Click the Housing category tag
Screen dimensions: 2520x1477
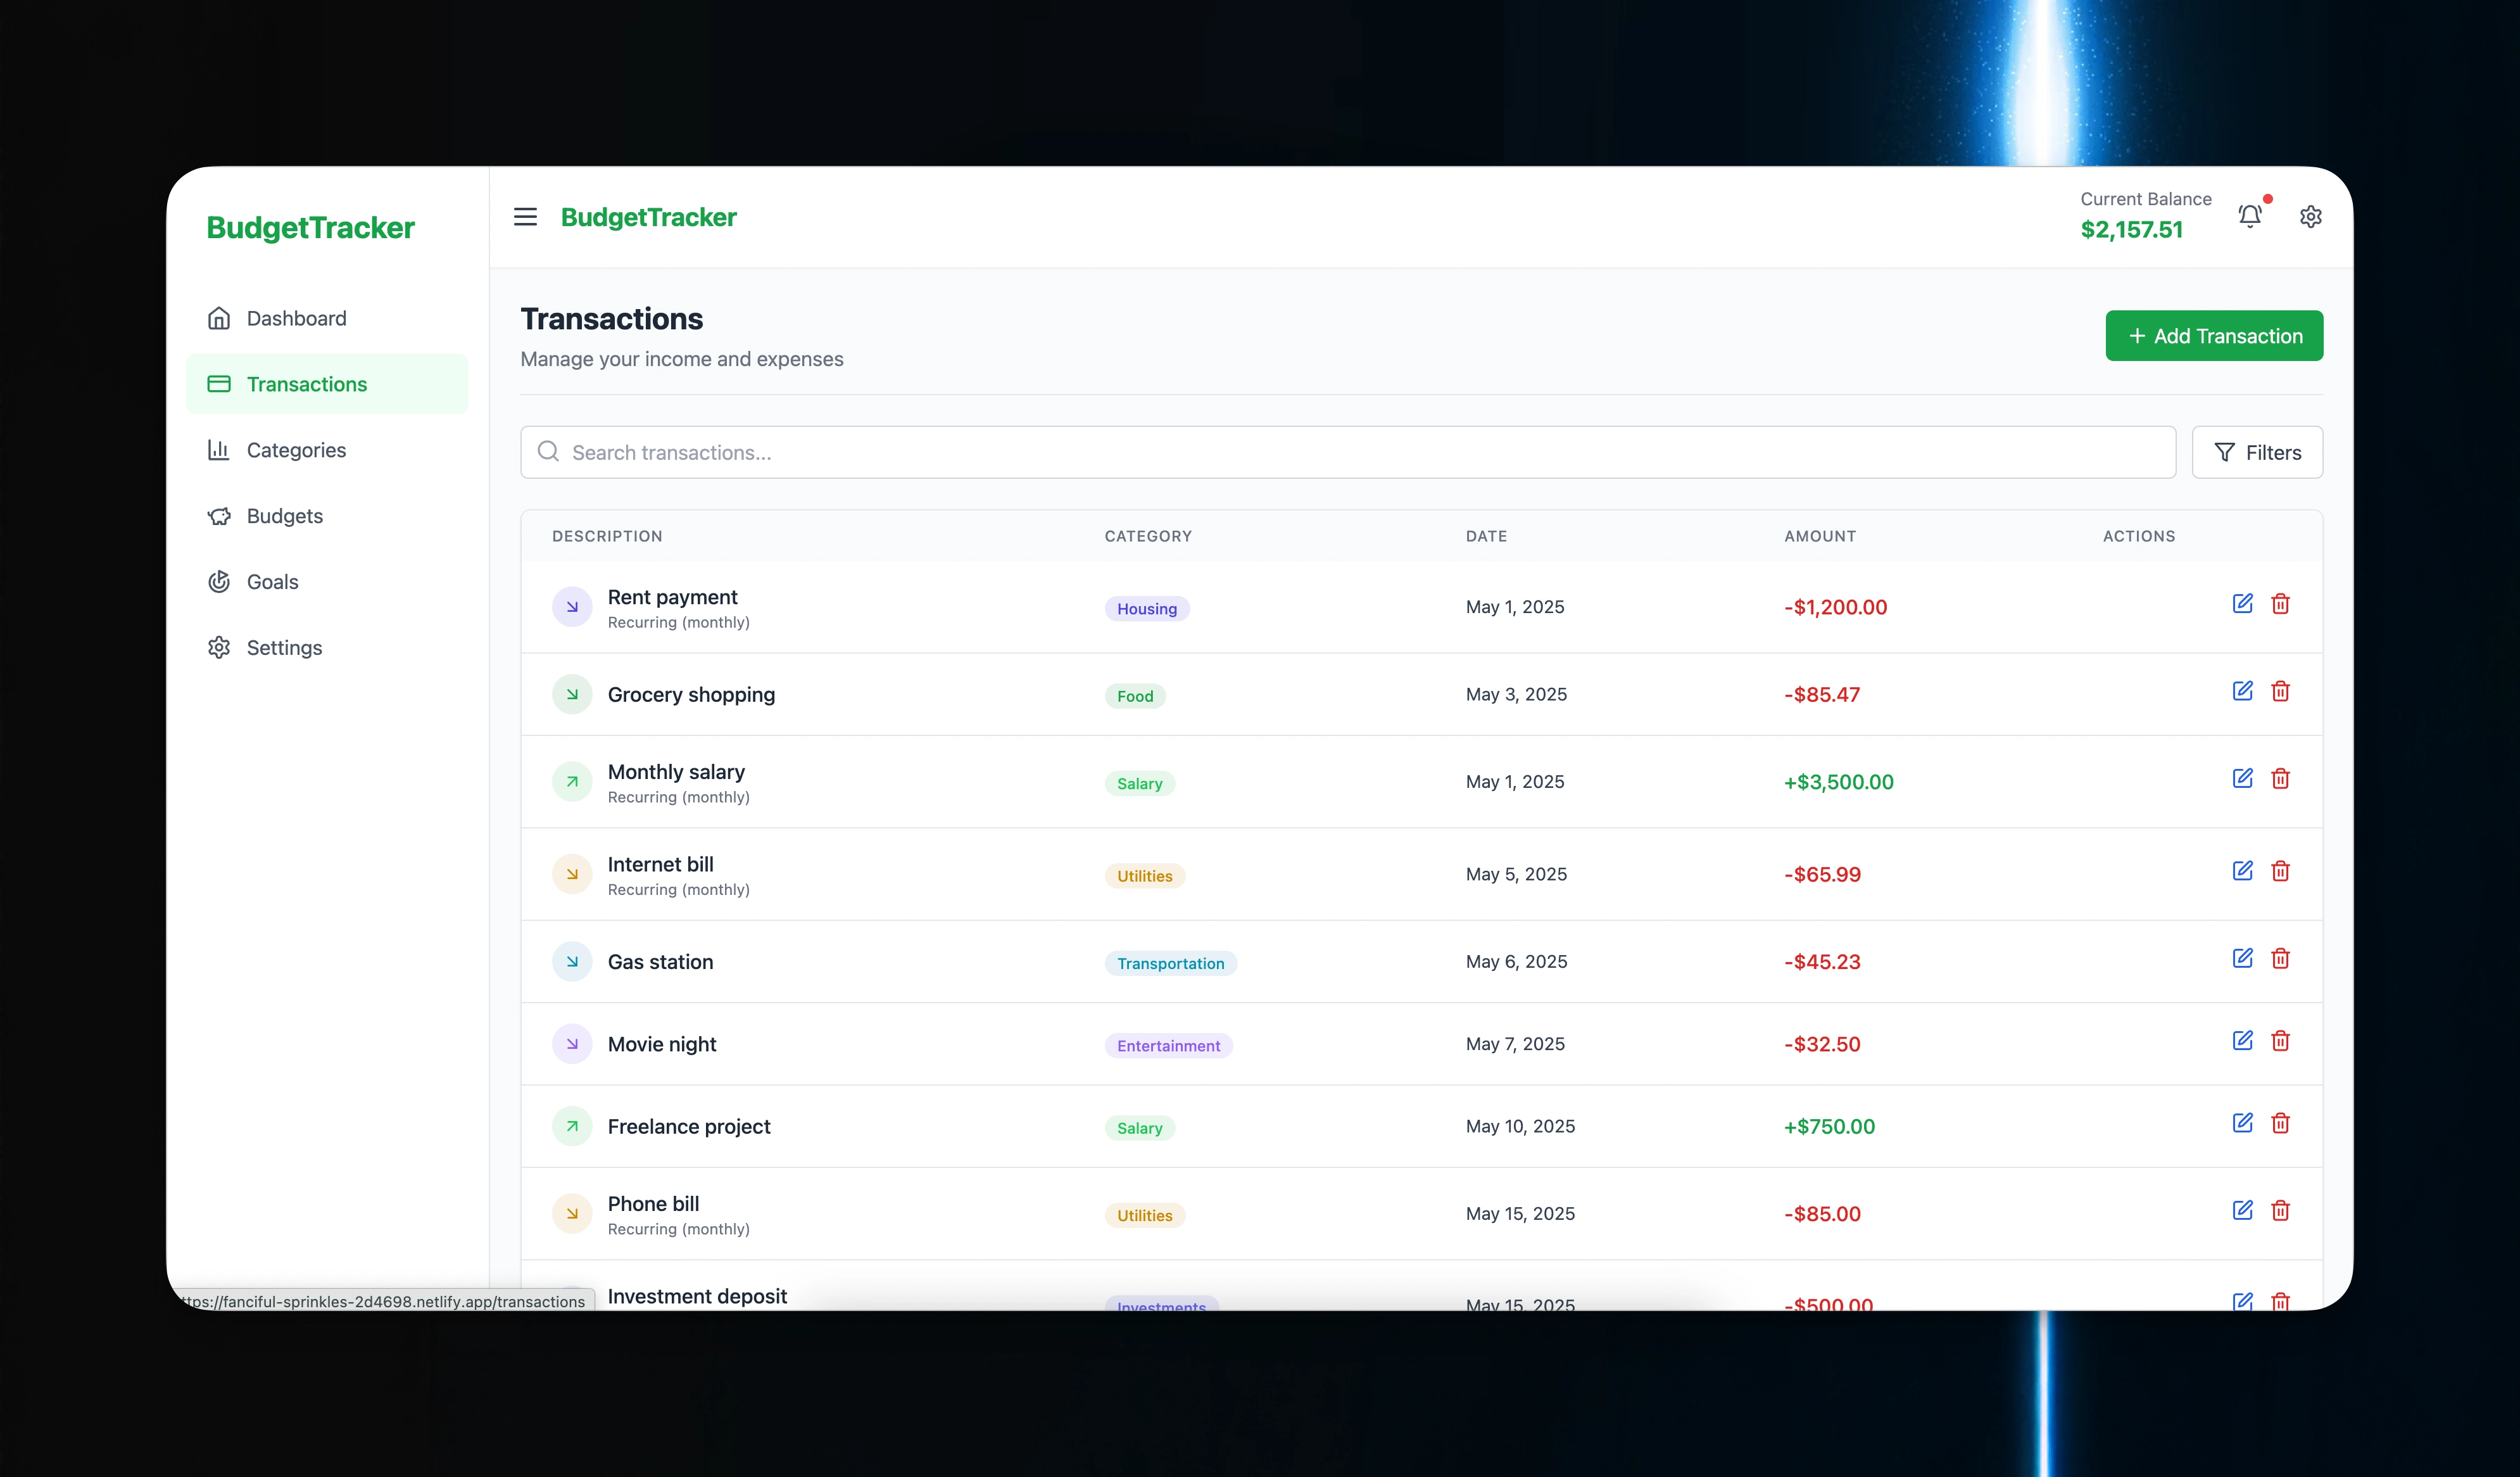point(1147,609)
